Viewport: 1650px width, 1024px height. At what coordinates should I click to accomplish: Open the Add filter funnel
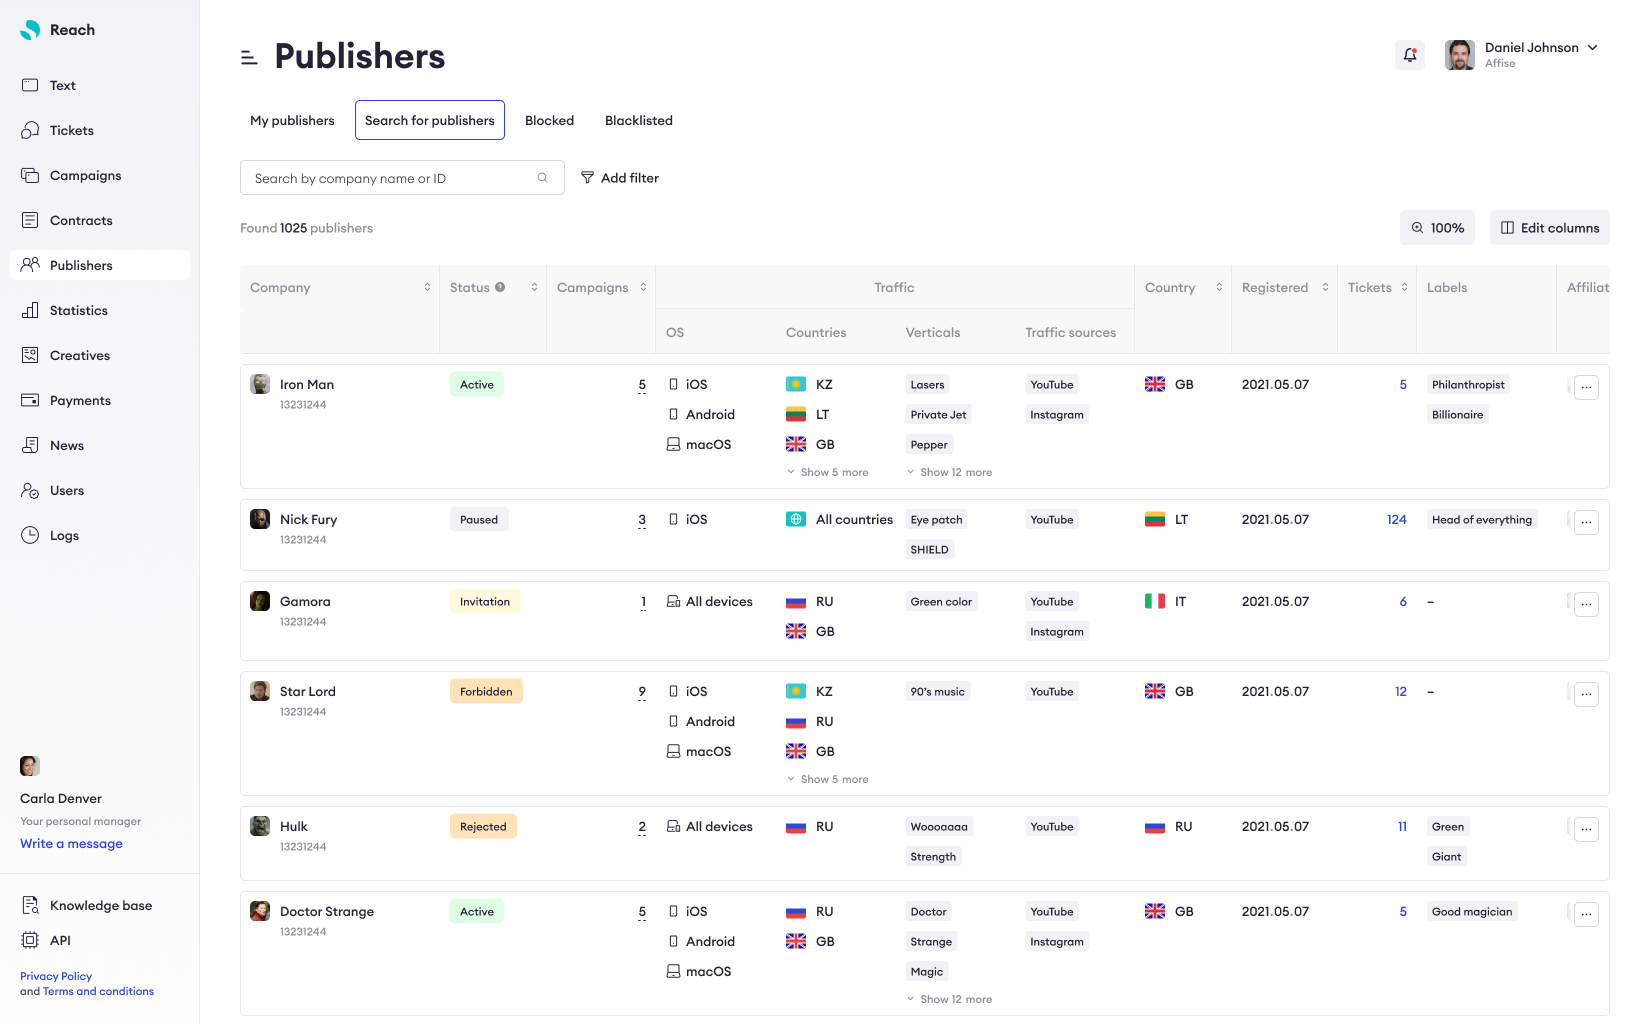pos(589,177)
